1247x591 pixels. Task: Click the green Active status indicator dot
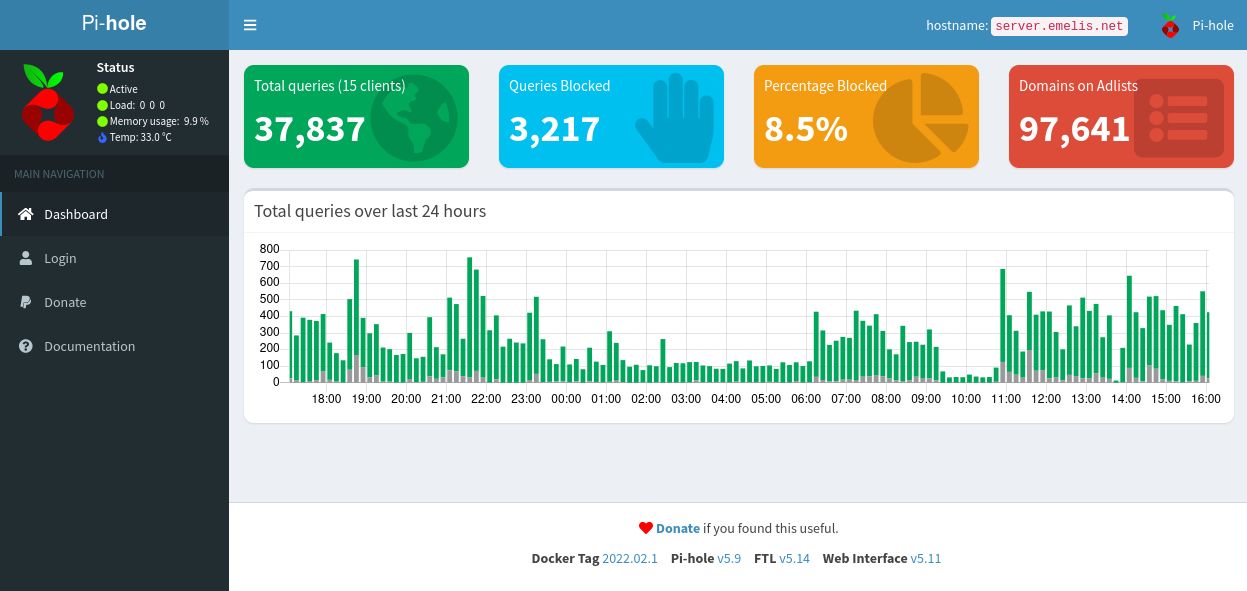coord(102,89)
